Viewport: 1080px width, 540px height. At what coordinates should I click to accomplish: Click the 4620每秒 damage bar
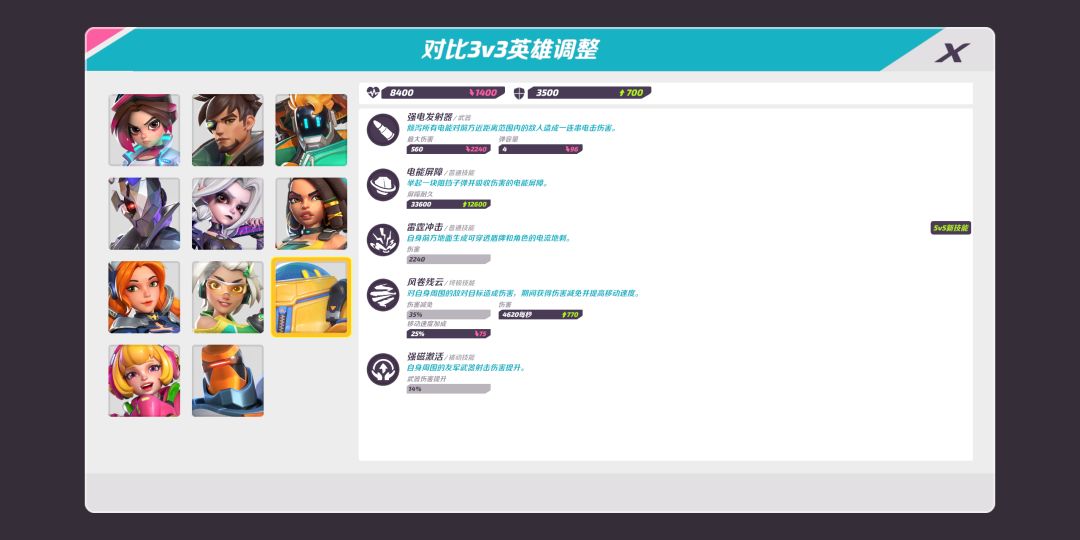(541, 314)
